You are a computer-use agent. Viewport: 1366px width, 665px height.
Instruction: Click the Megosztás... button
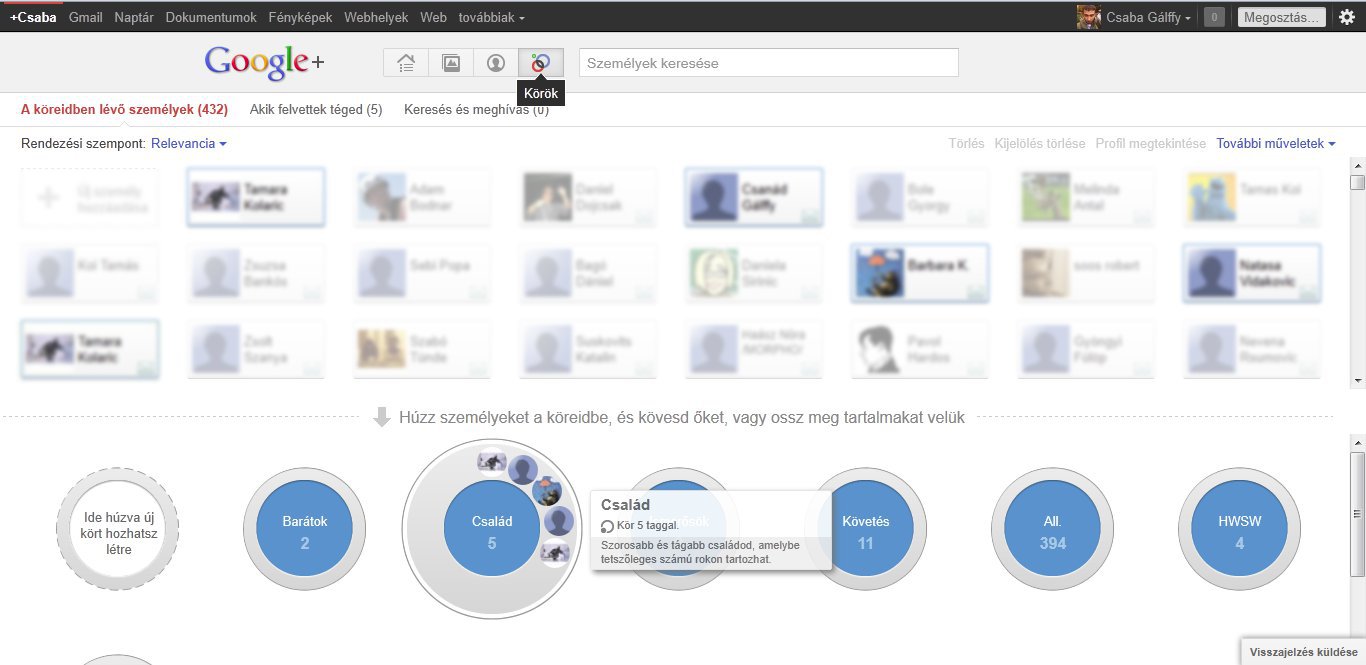[1282, 17]
